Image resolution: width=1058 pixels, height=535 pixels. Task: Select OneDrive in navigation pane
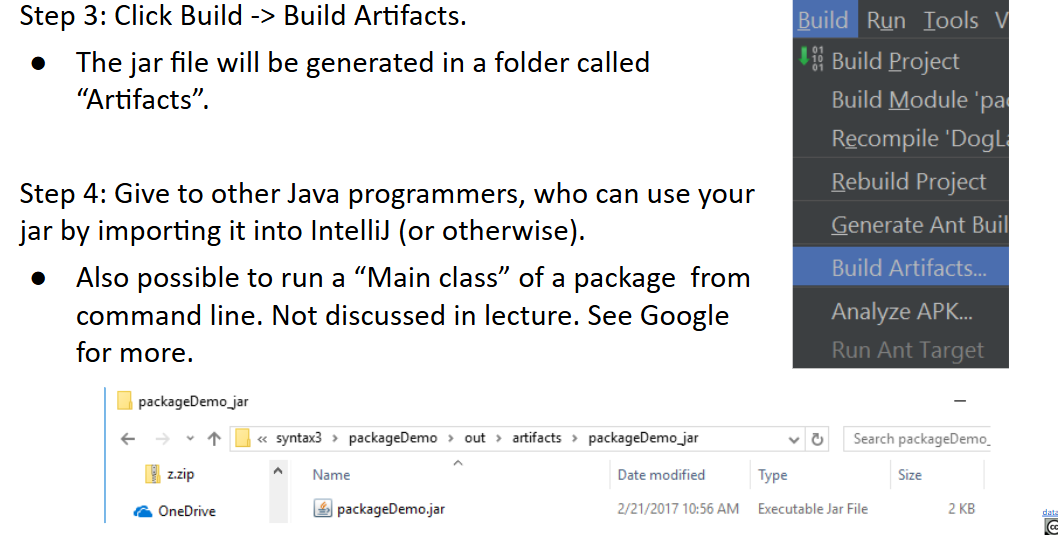(x=186, y=511)
